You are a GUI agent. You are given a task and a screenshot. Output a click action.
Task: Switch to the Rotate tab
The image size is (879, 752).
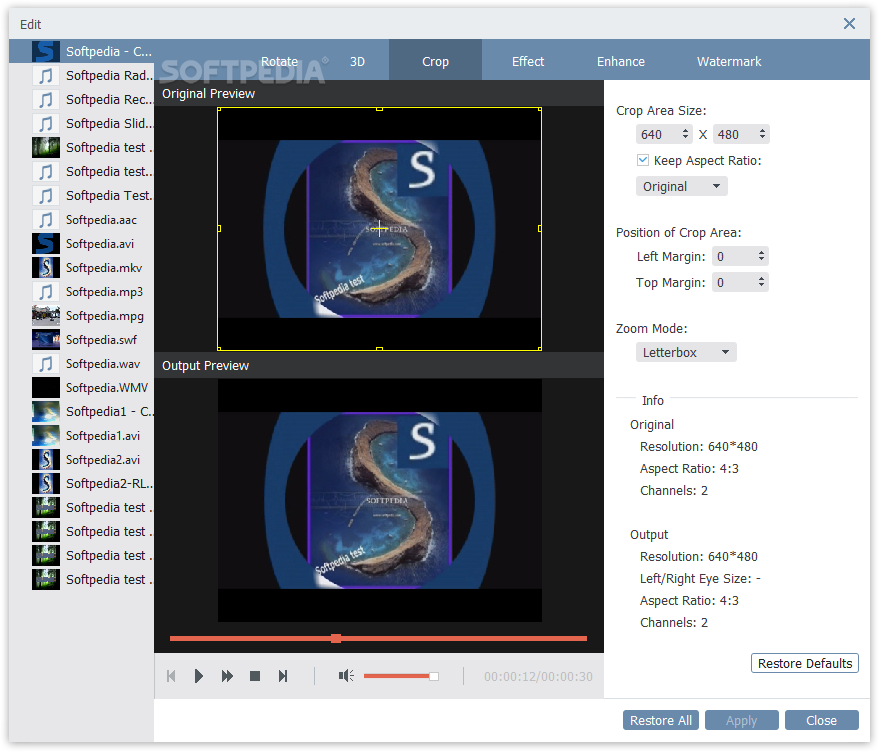[279, 62]
